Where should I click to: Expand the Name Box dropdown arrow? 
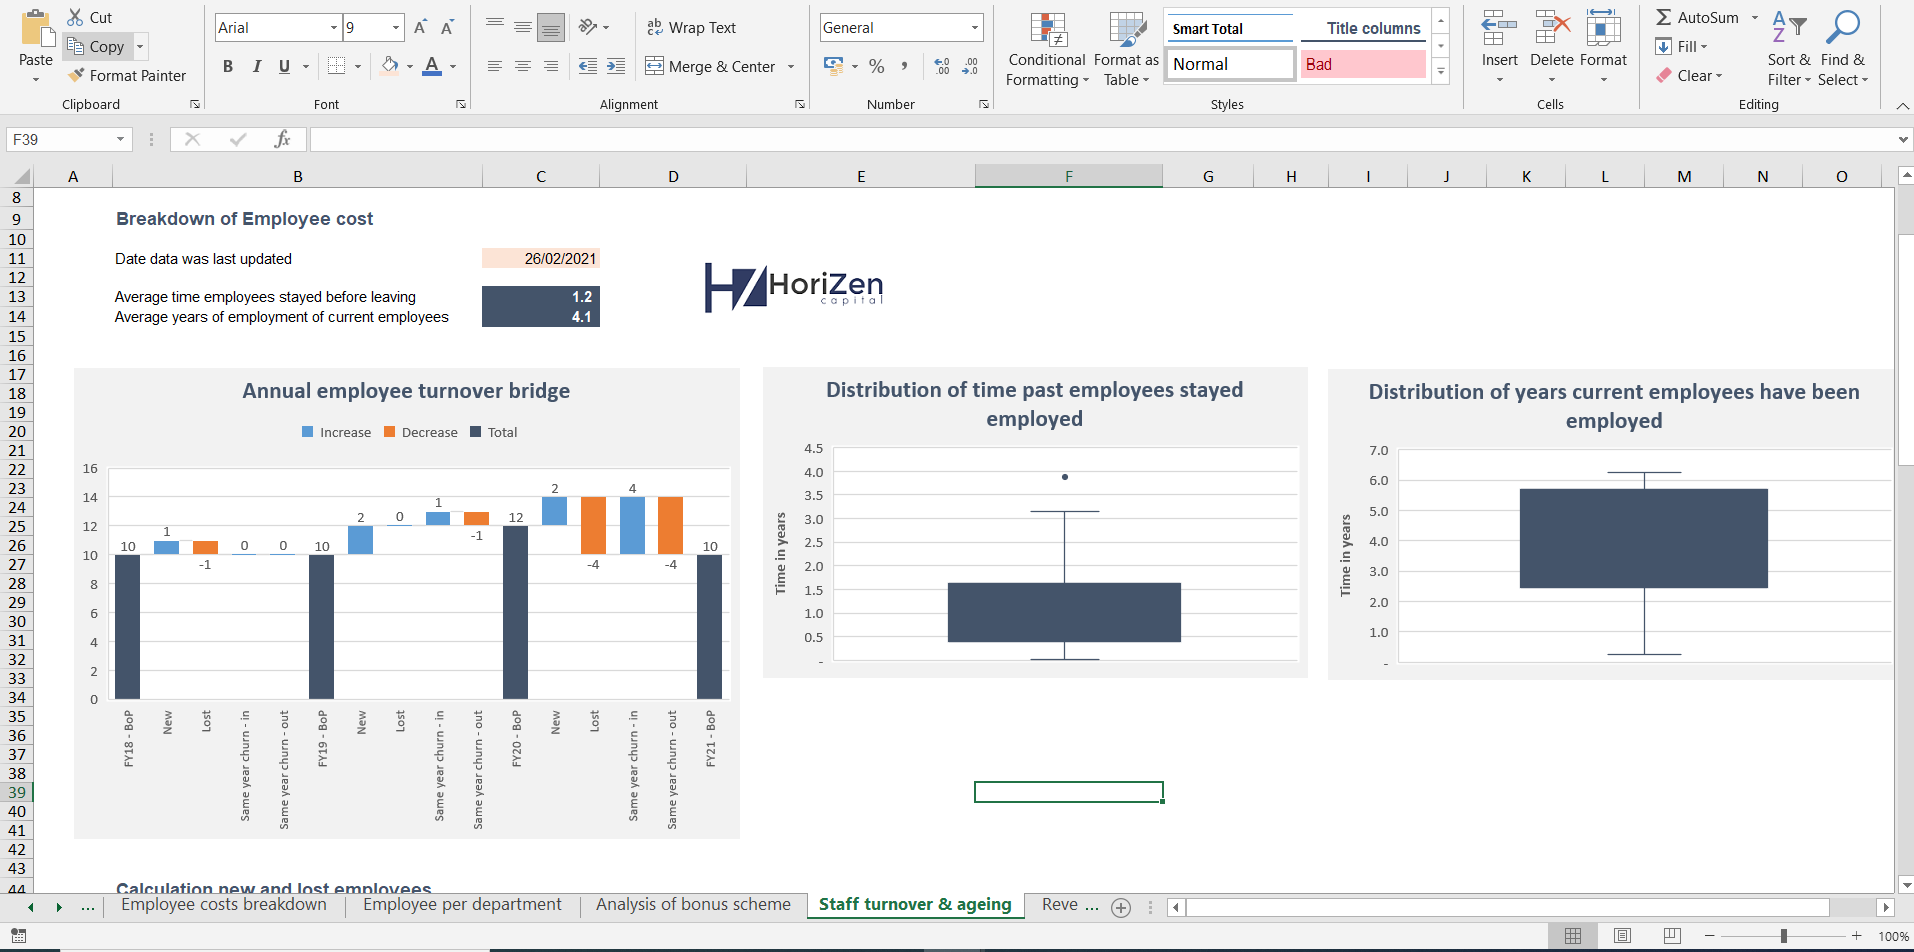click(121, 140)
